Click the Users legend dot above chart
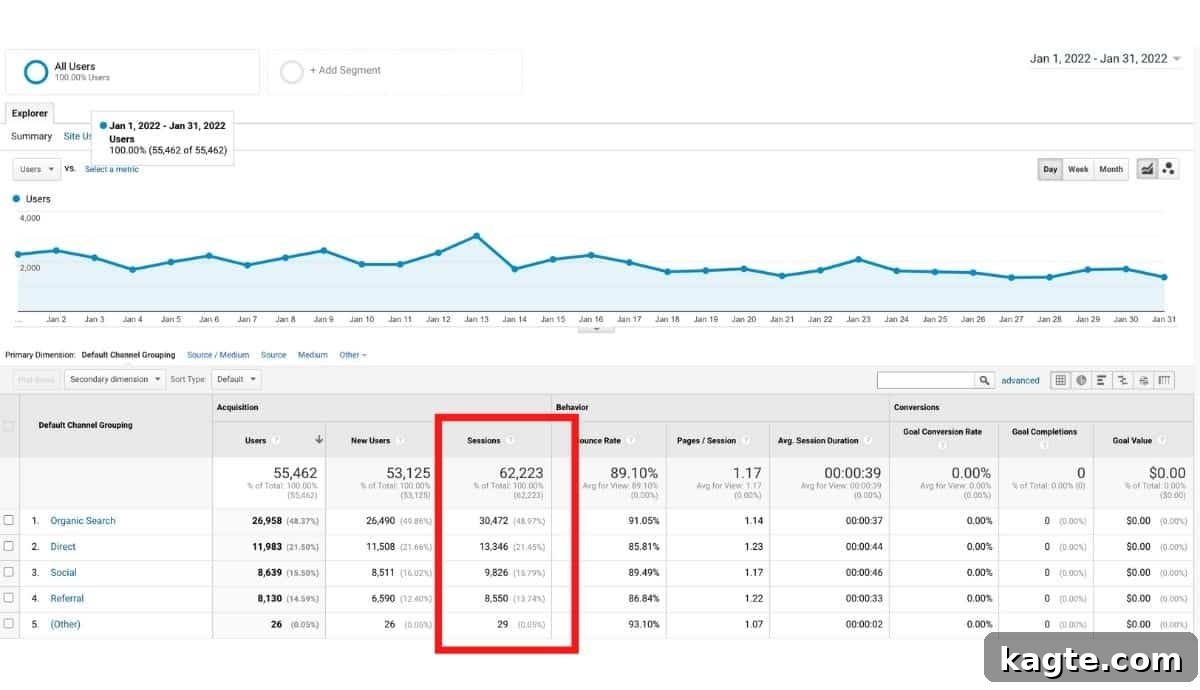 point(16,199)
